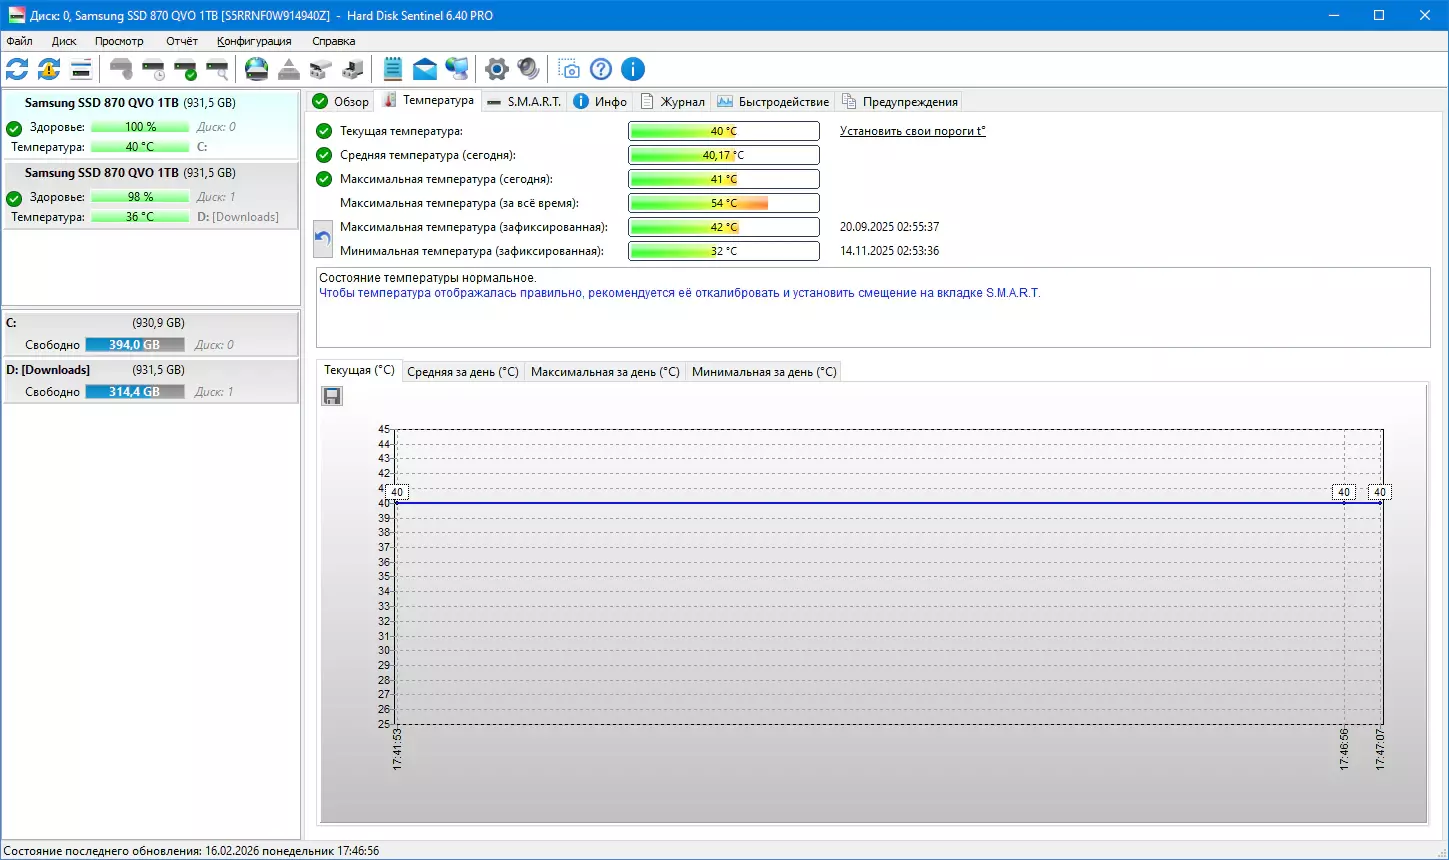Image resolution: width=1449 pixels, height=860 pixels.
Task: Open the 'Средняя за день (°C)' chart tab
Action: (x=463, y=372)
